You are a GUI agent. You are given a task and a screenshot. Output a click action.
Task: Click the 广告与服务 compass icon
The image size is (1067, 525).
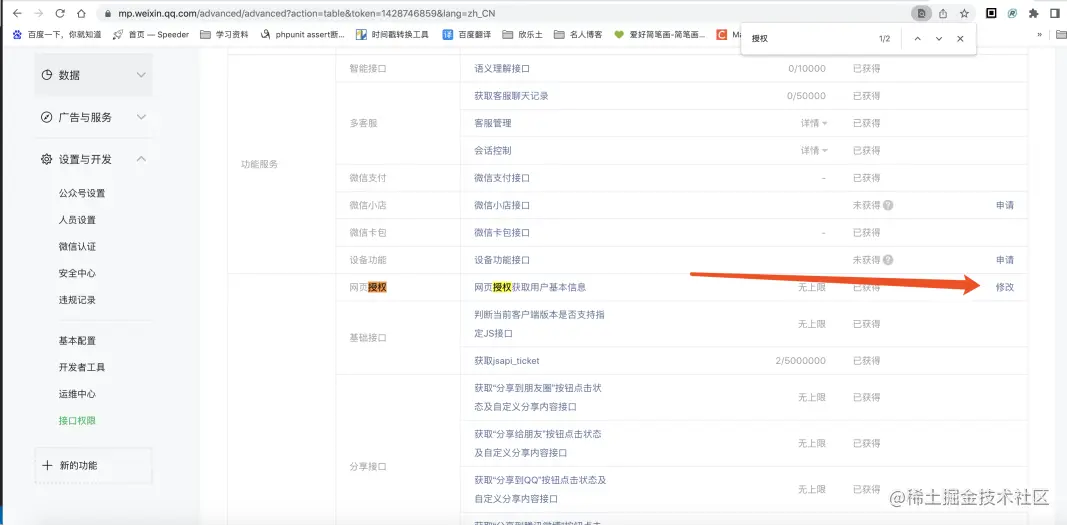(x=47, y=117)
